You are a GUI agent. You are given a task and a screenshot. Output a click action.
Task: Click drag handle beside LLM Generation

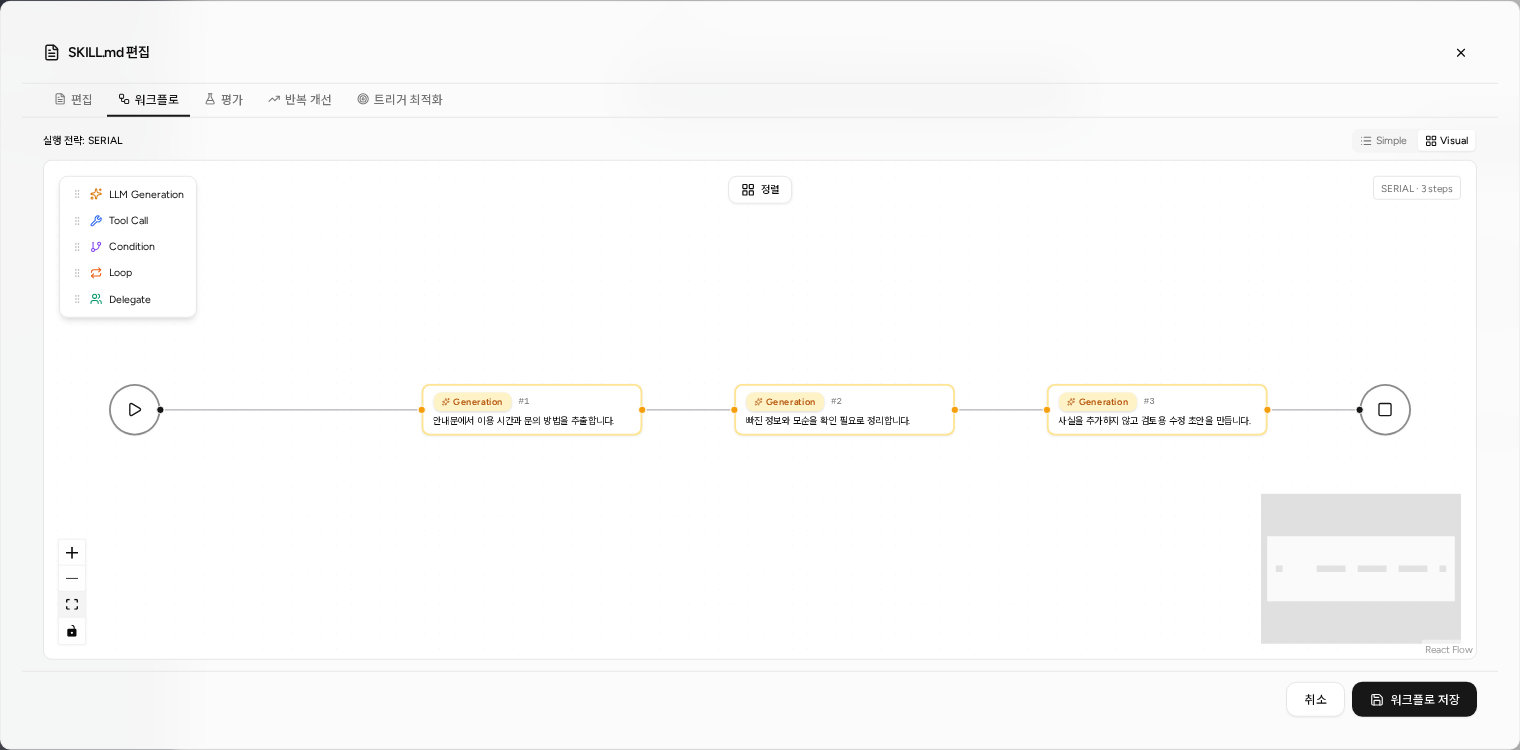(77, 194)
